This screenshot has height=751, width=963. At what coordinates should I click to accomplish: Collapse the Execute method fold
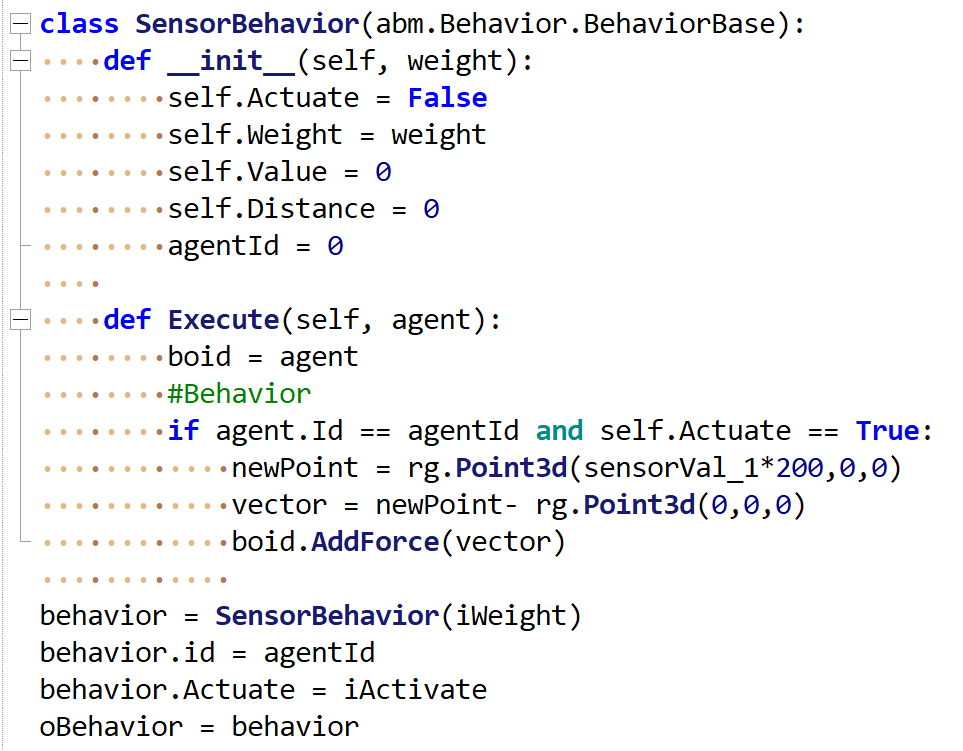(x=19, y=320)
